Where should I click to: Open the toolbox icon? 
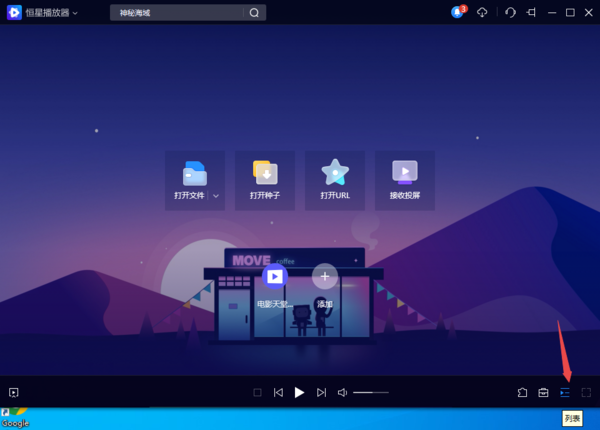(543, 393)
